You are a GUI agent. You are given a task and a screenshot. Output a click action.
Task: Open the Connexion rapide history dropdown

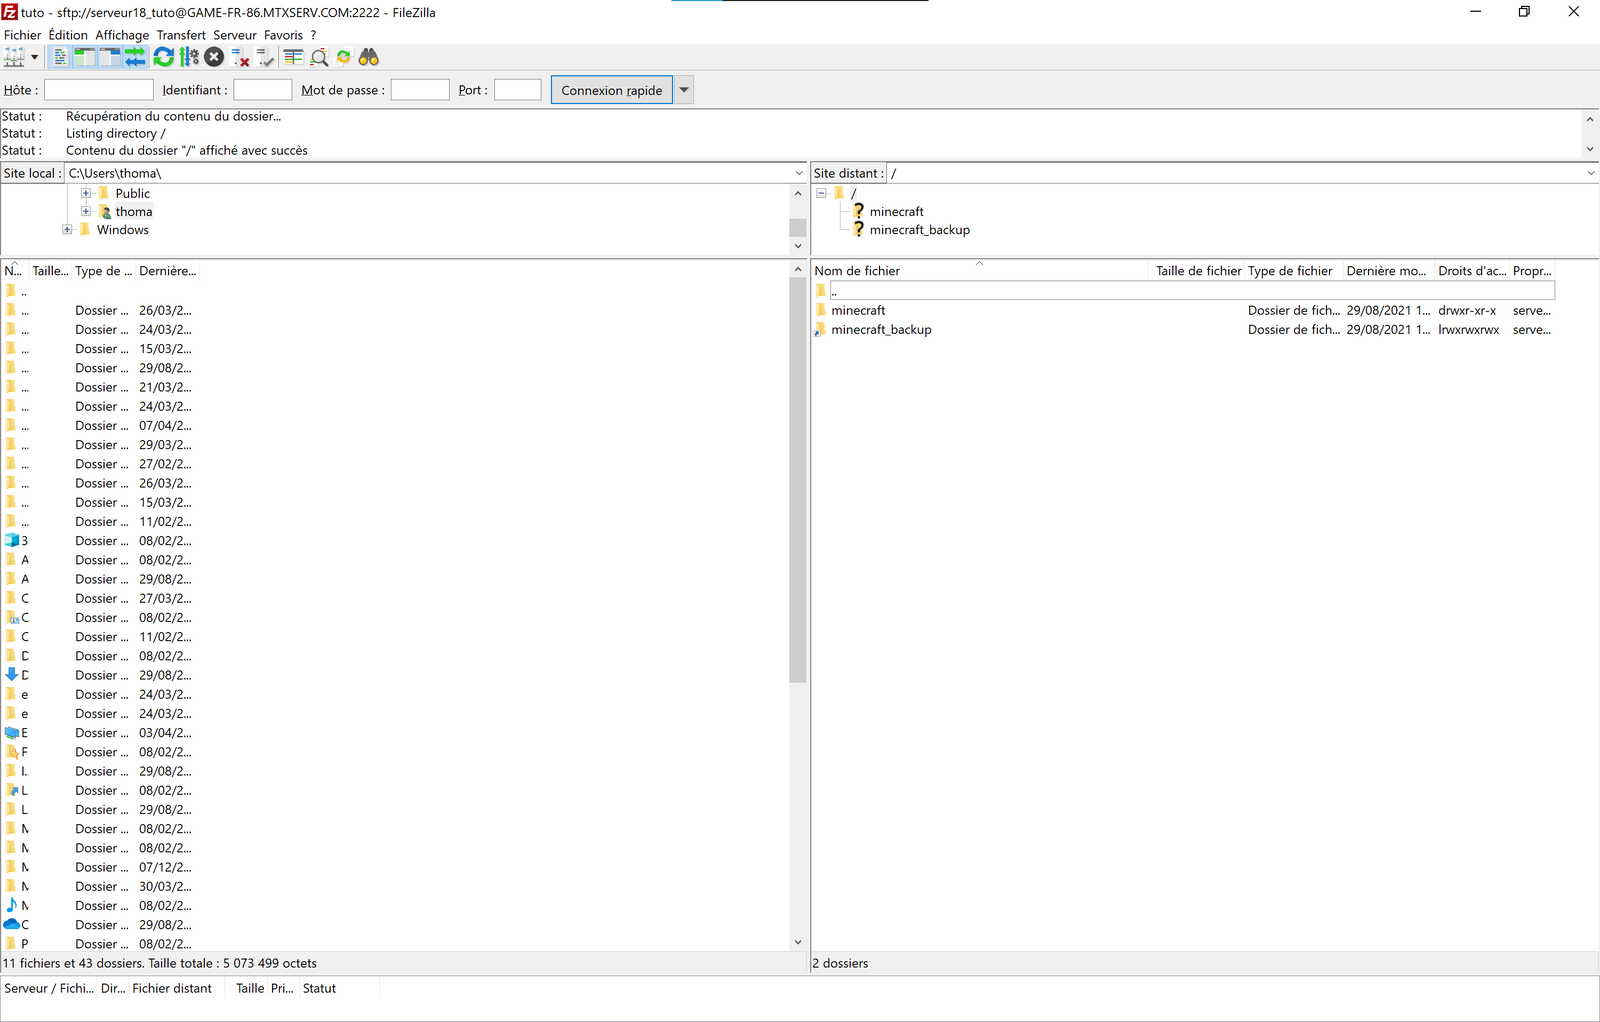[x=684, y=90]
